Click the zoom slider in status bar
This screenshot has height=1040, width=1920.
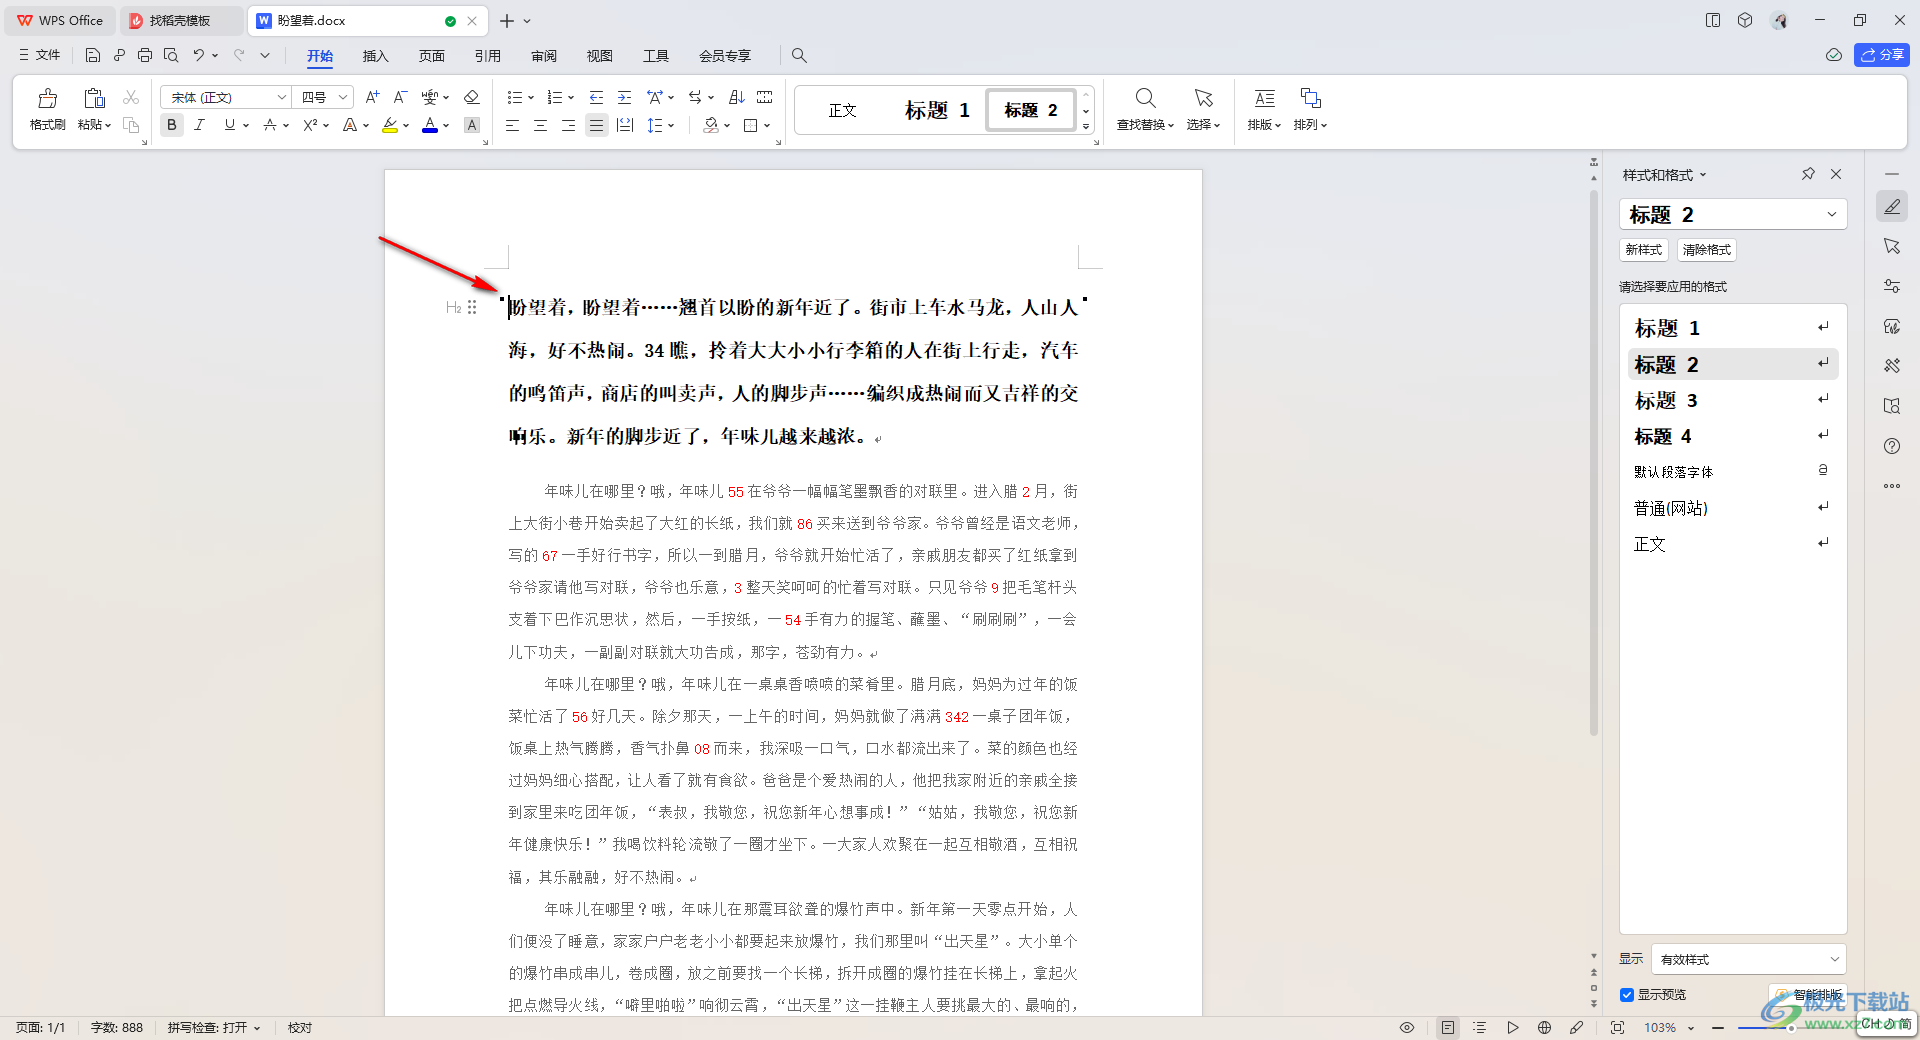[1790, 1028]
